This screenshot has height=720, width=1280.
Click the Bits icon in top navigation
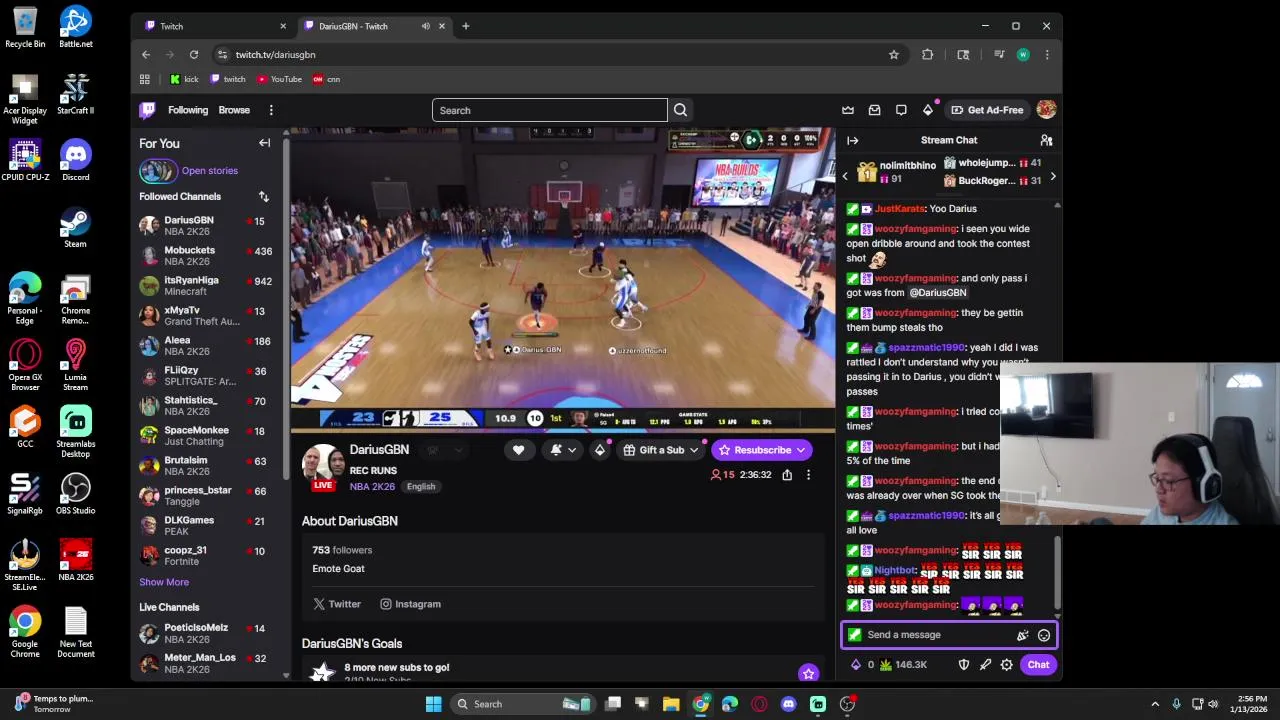pyautogui.click(x=928, y=110)
